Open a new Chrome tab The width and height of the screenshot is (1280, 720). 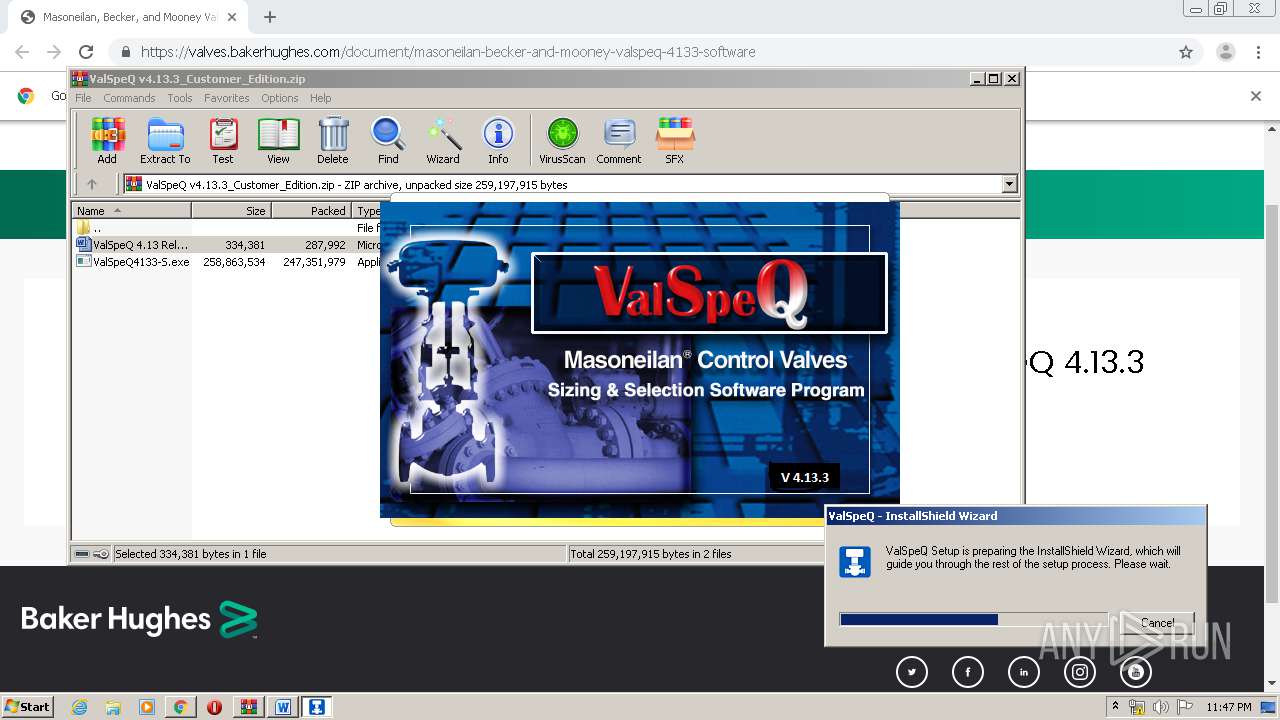pyautogui.click(x=270, y=17)
